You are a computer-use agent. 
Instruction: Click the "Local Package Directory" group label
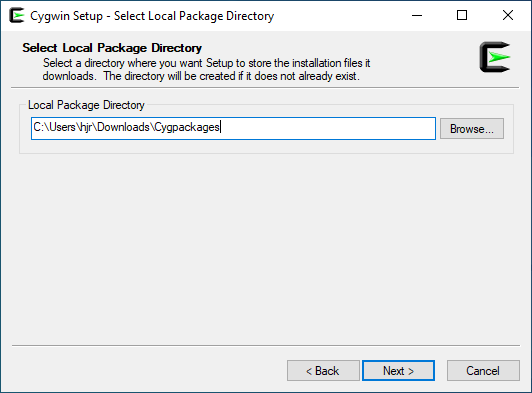click(x=86, y=105)
